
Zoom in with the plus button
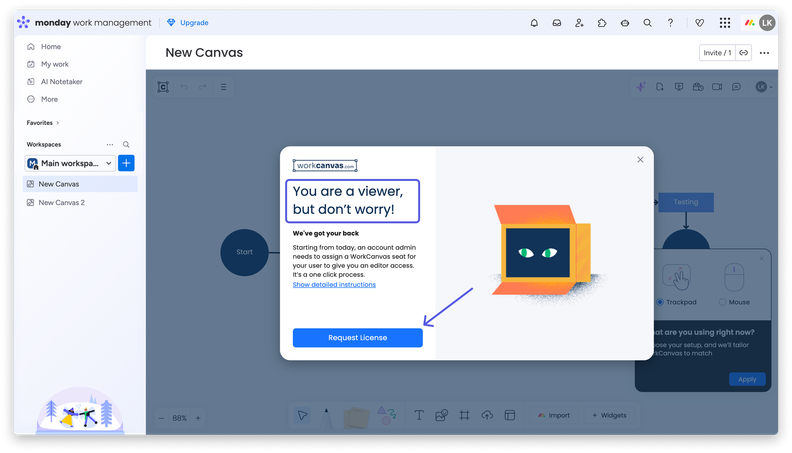coord(198,418)
